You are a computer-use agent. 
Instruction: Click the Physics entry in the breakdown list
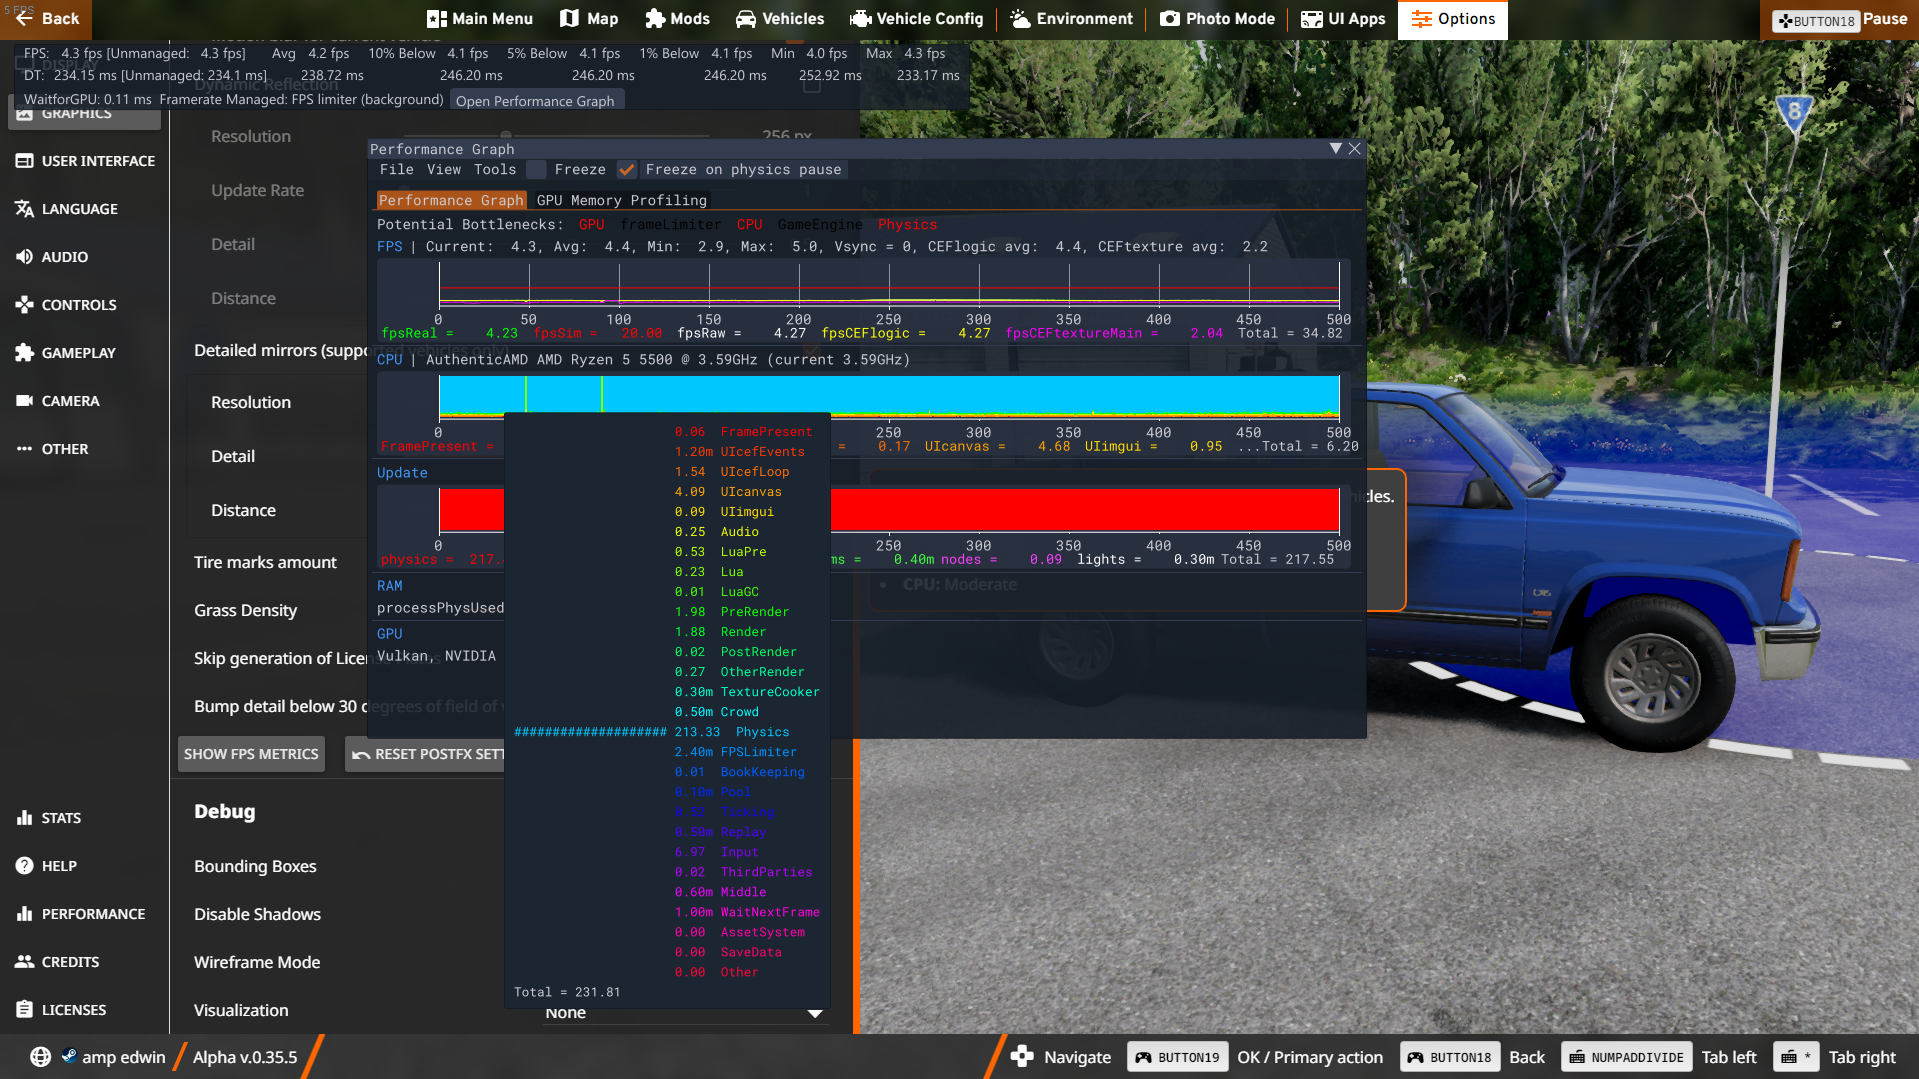(762, 732)
